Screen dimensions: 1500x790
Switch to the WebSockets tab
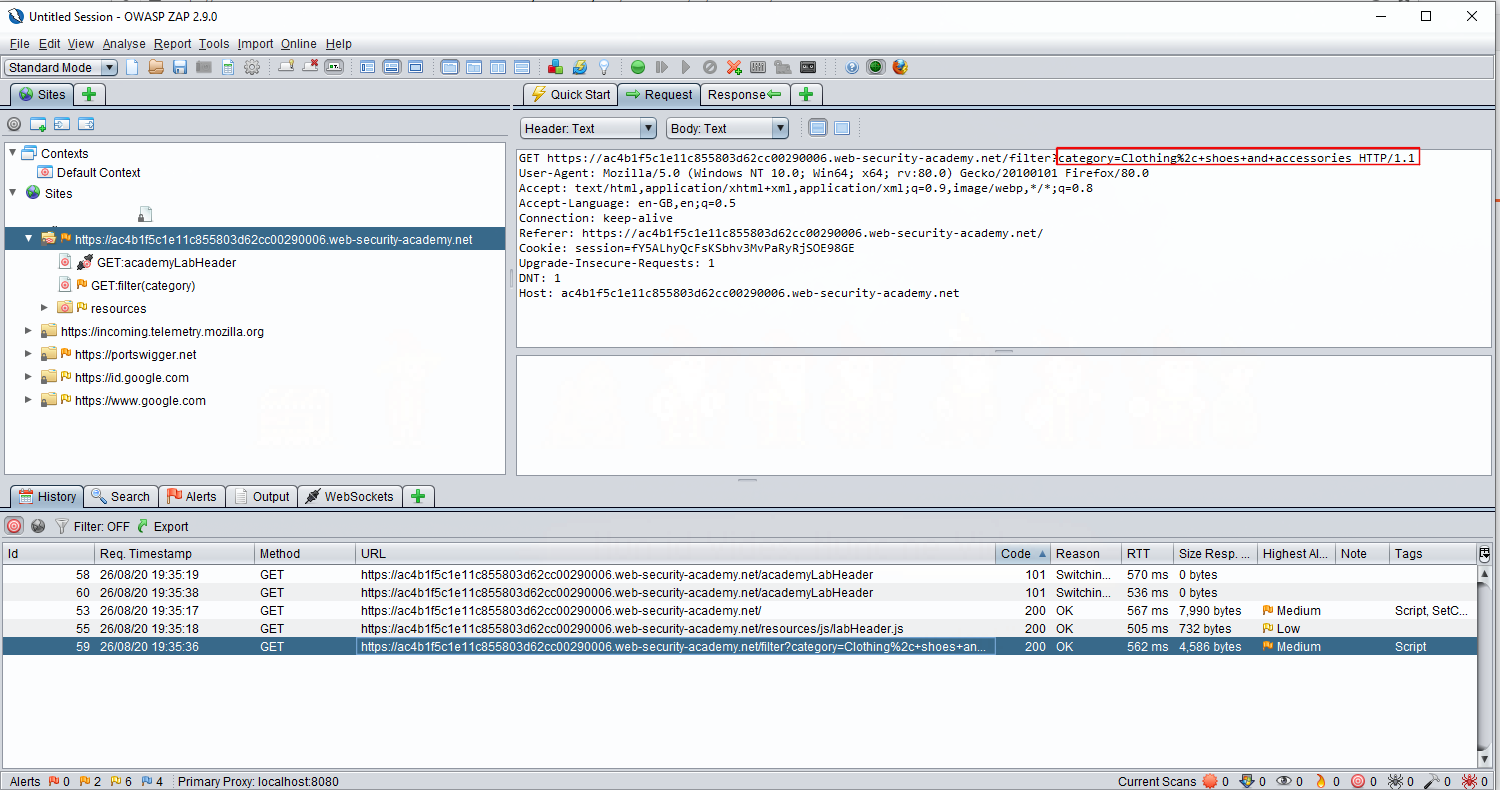coord(349,496)
